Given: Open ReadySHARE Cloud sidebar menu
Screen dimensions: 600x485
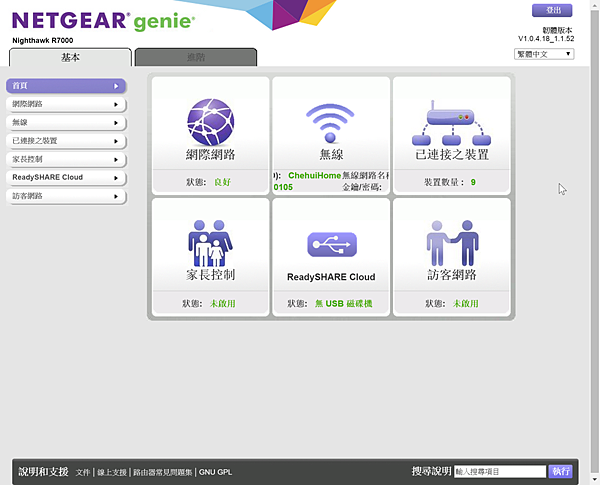Looking at the screenshot, I should point(66,178).
